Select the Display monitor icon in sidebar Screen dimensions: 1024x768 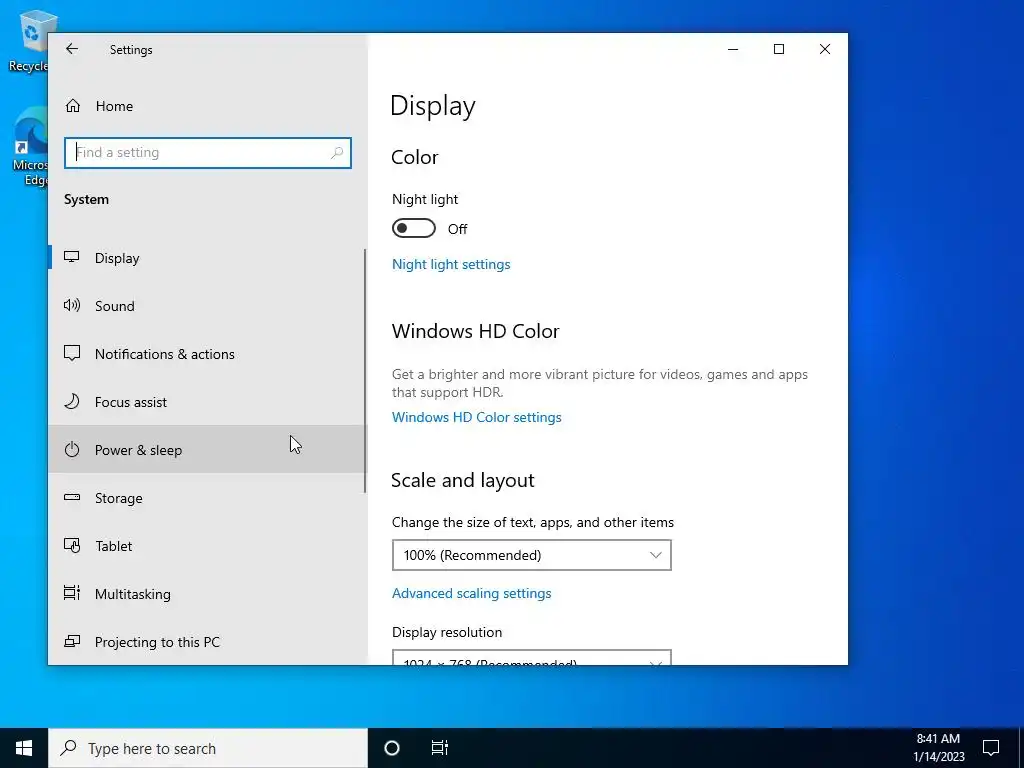click(x=72, y=257)
